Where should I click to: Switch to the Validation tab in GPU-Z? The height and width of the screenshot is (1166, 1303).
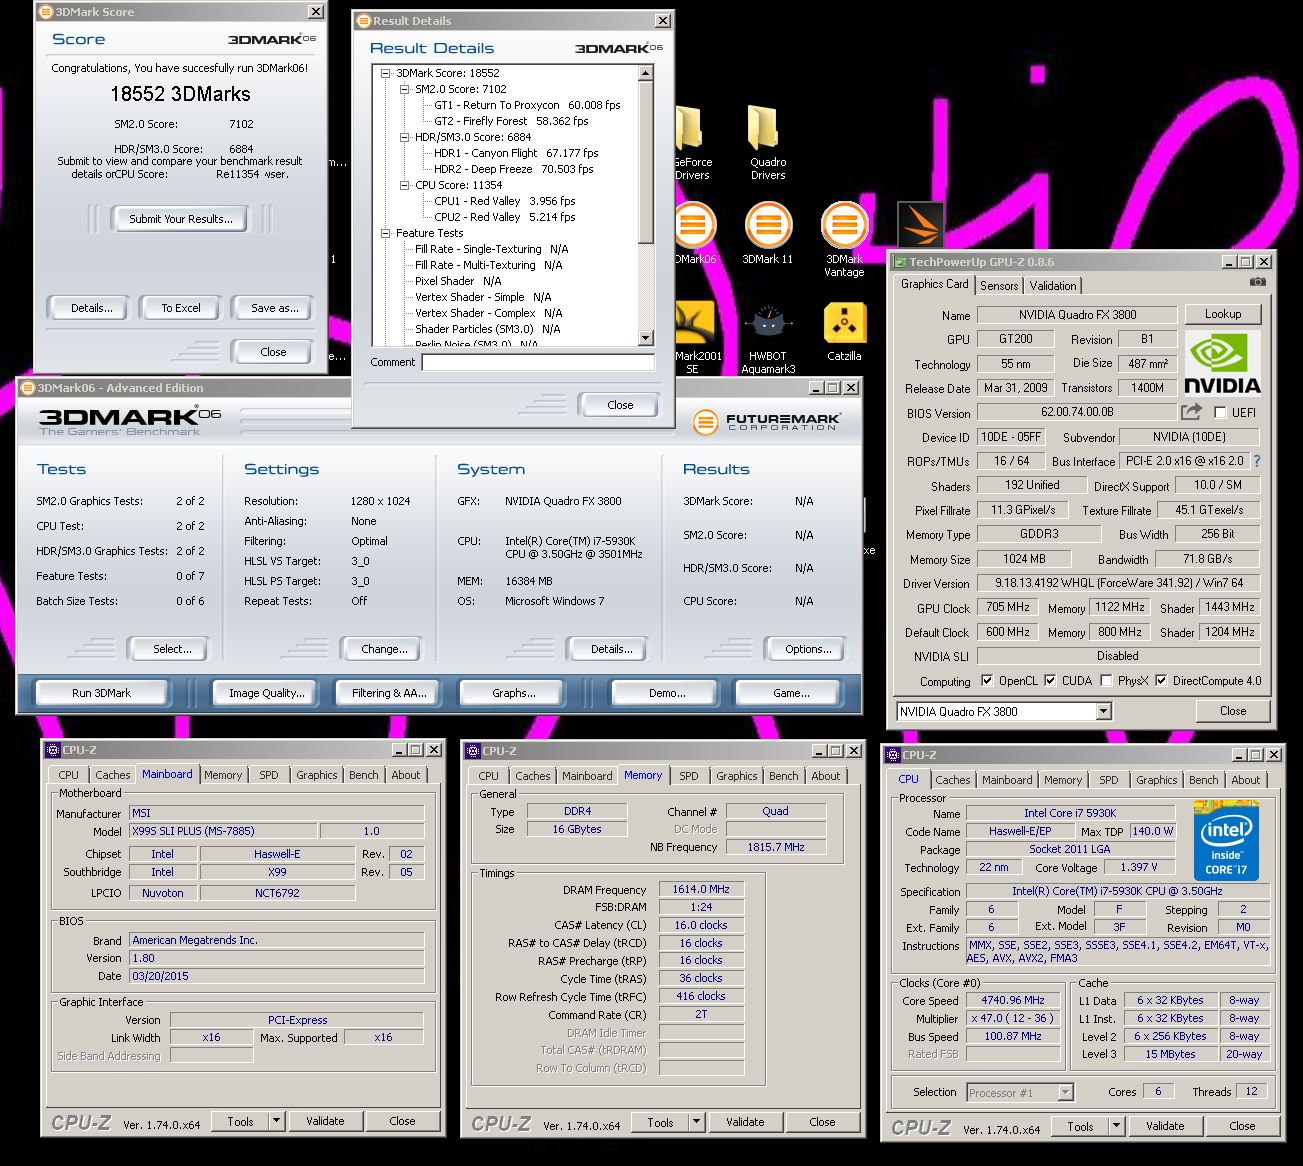click(x=1053, y=286)
